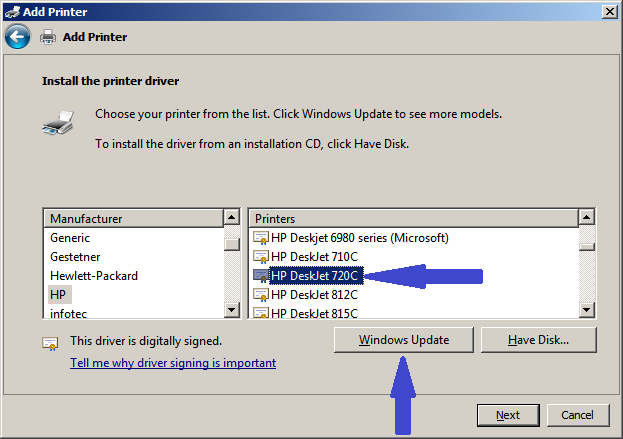Viewport: 623px width, 439px height.
Task: Click the title bar Add Printer icon
Action: click(12, 12)
